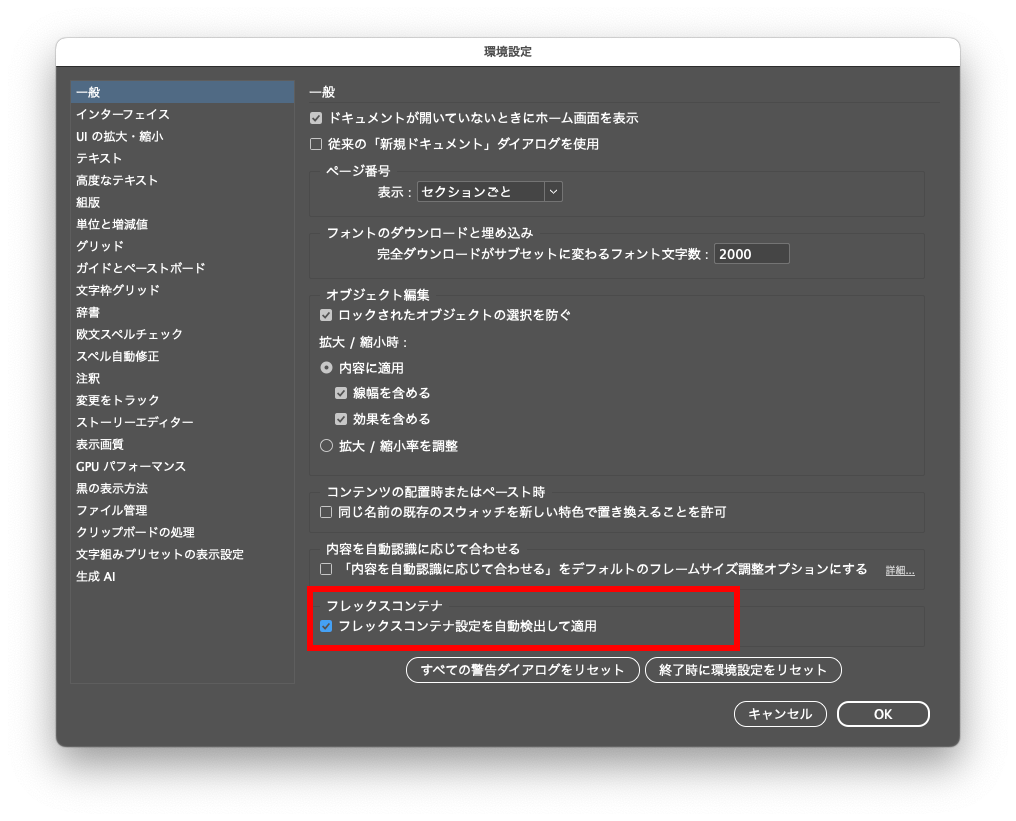
Task: Open the インターフェイス preferences category
Action: (x=122, y=114)
